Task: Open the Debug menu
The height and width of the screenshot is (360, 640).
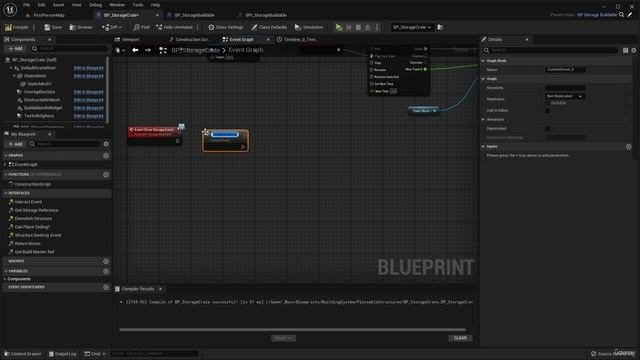Action: tap(95, 5)
